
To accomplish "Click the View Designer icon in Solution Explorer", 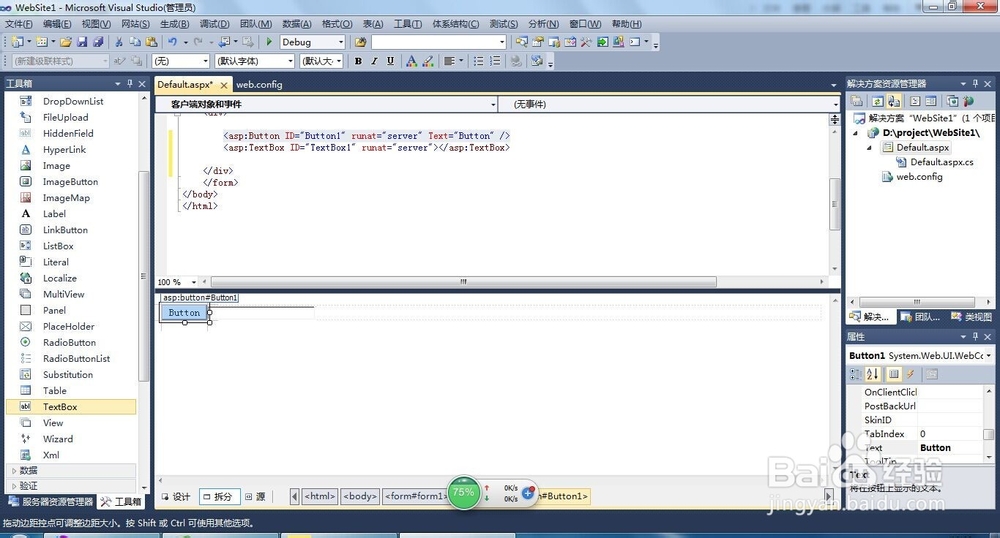I will (930, 101).
